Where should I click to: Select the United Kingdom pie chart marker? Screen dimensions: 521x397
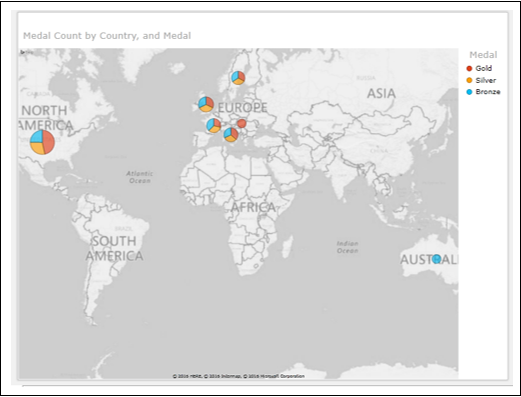(x=206, y=104)
